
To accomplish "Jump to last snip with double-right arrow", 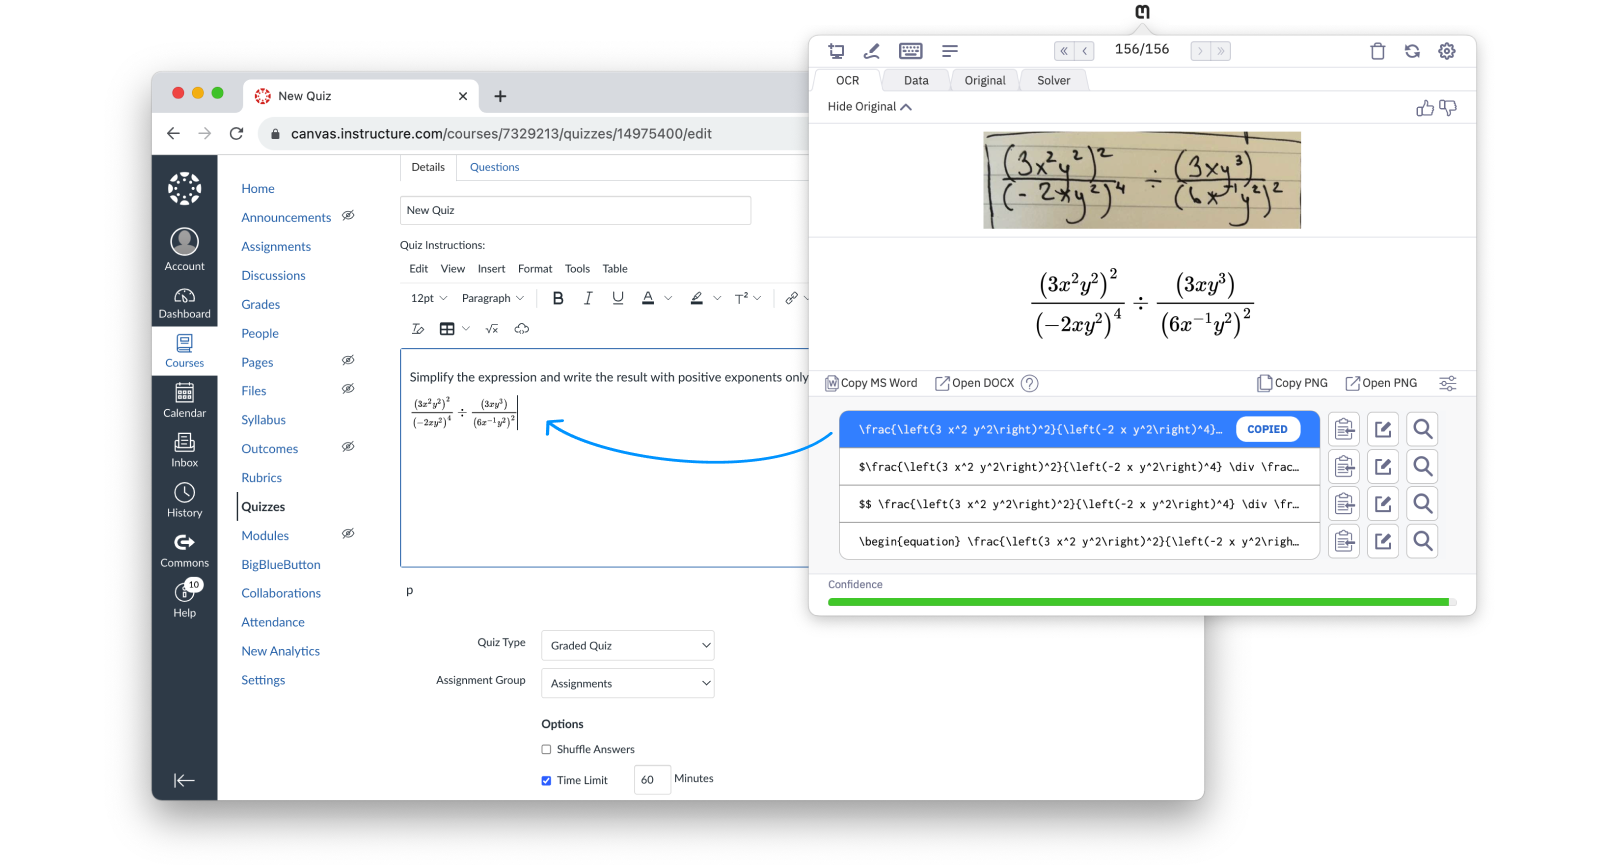I will coord(1220,51).
